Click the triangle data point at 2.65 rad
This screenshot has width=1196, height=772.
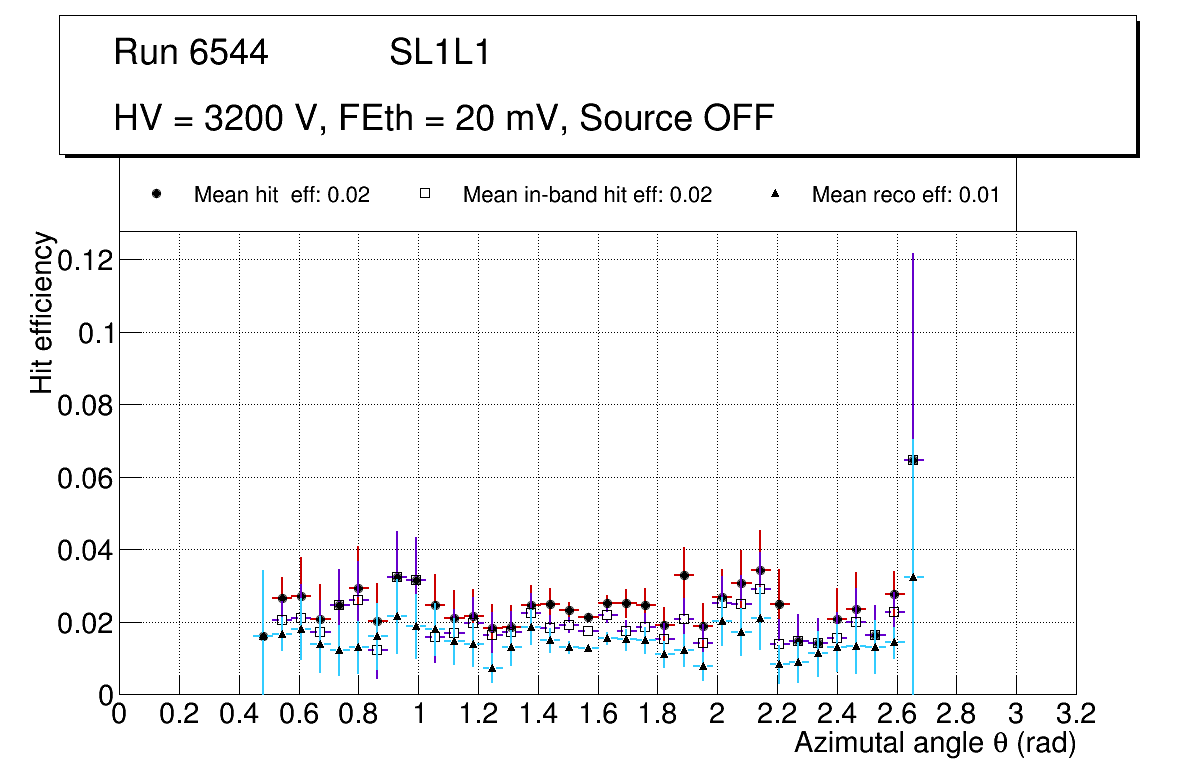tap(912, 577)
